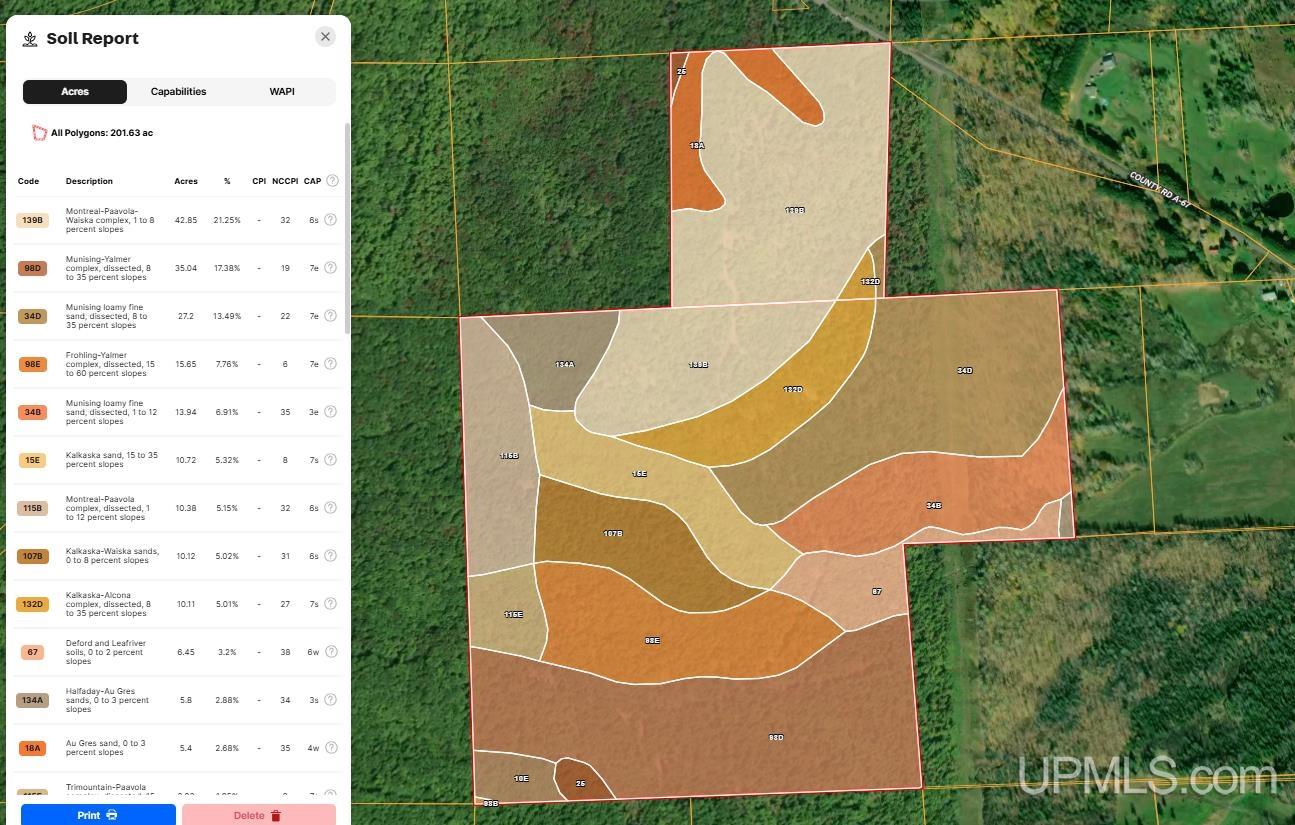Screen dimensions: 1295x825
Task: Click help icon in the 98D row
Action: coord(330,268)
